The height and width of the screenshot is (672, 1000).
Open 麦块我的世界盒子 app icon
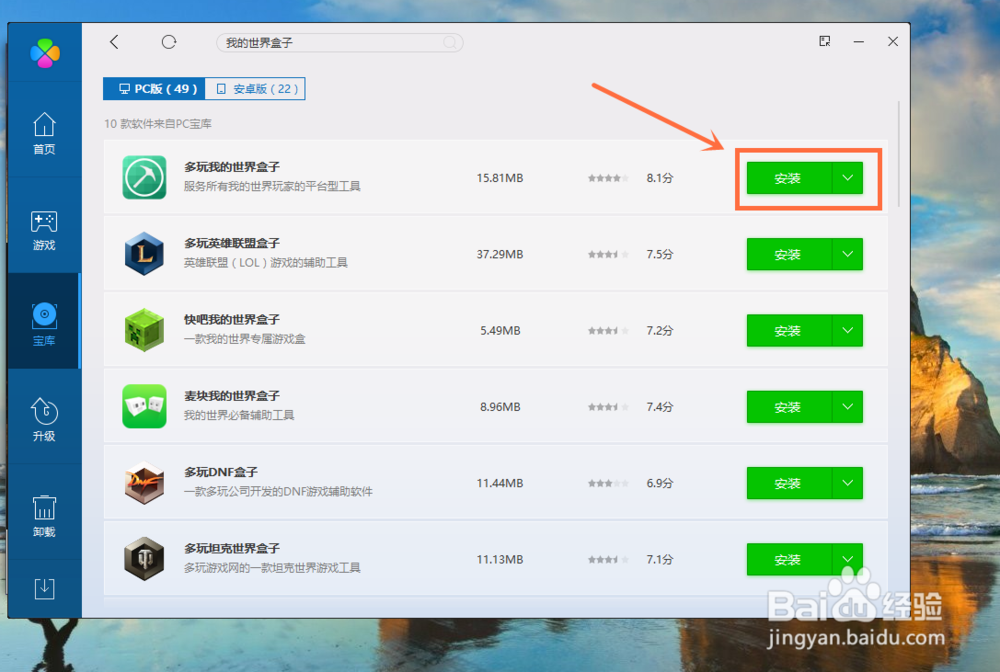[144, 406]
